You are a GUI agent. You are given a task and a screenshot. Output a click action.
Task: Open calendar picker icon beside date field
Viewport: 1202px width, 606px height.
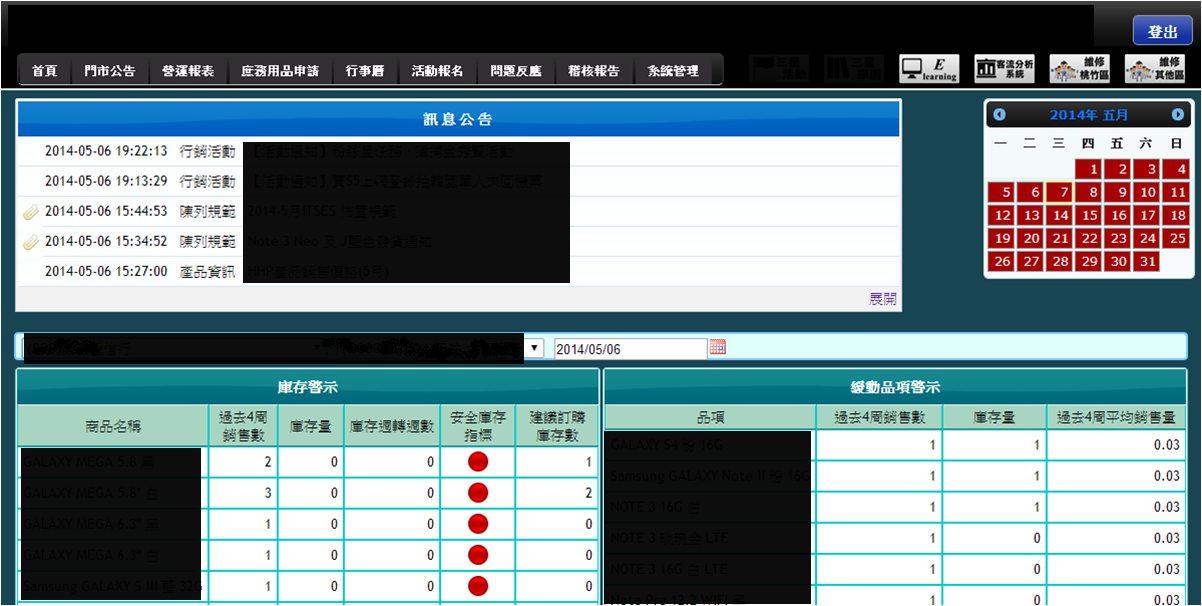tap(717, 347)
